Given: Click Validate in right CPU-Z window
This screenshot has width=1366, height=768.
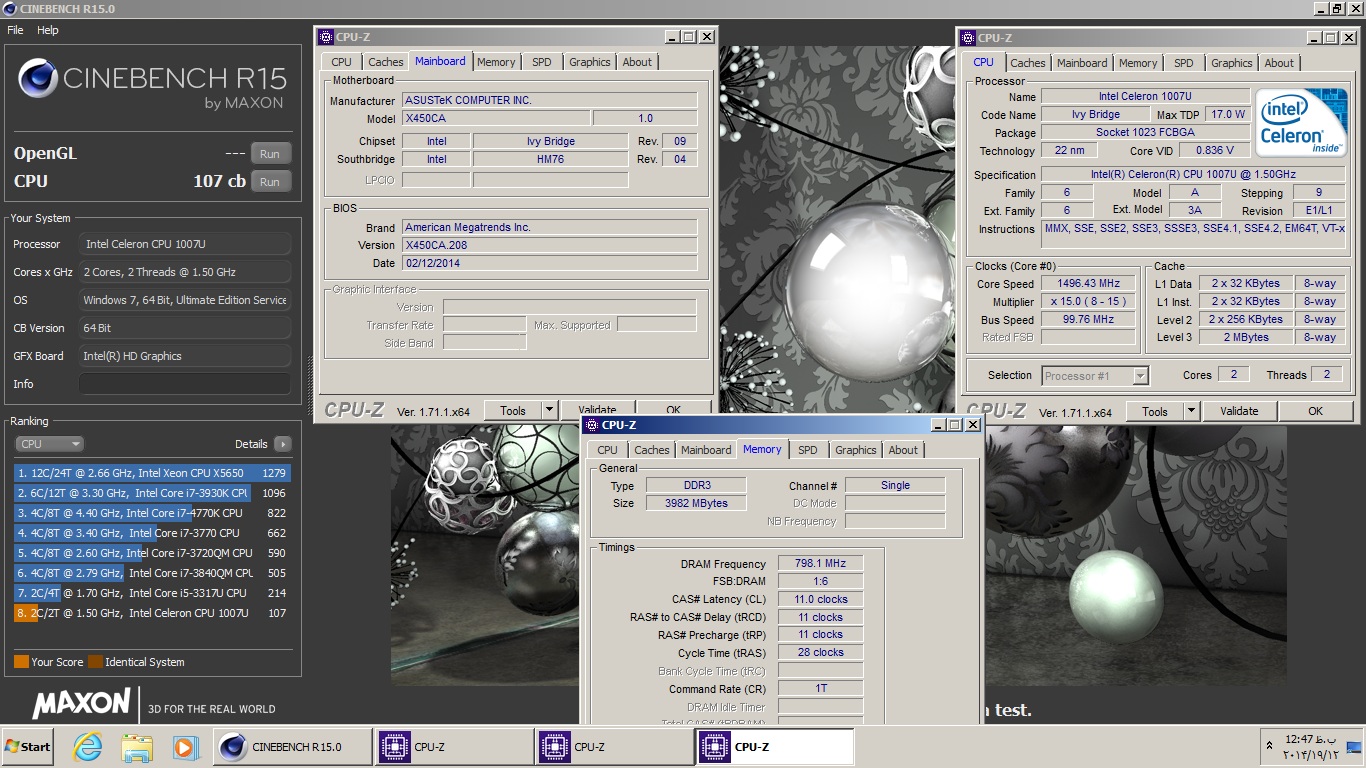Looking at the screenshot, I should pos(1239,411).
